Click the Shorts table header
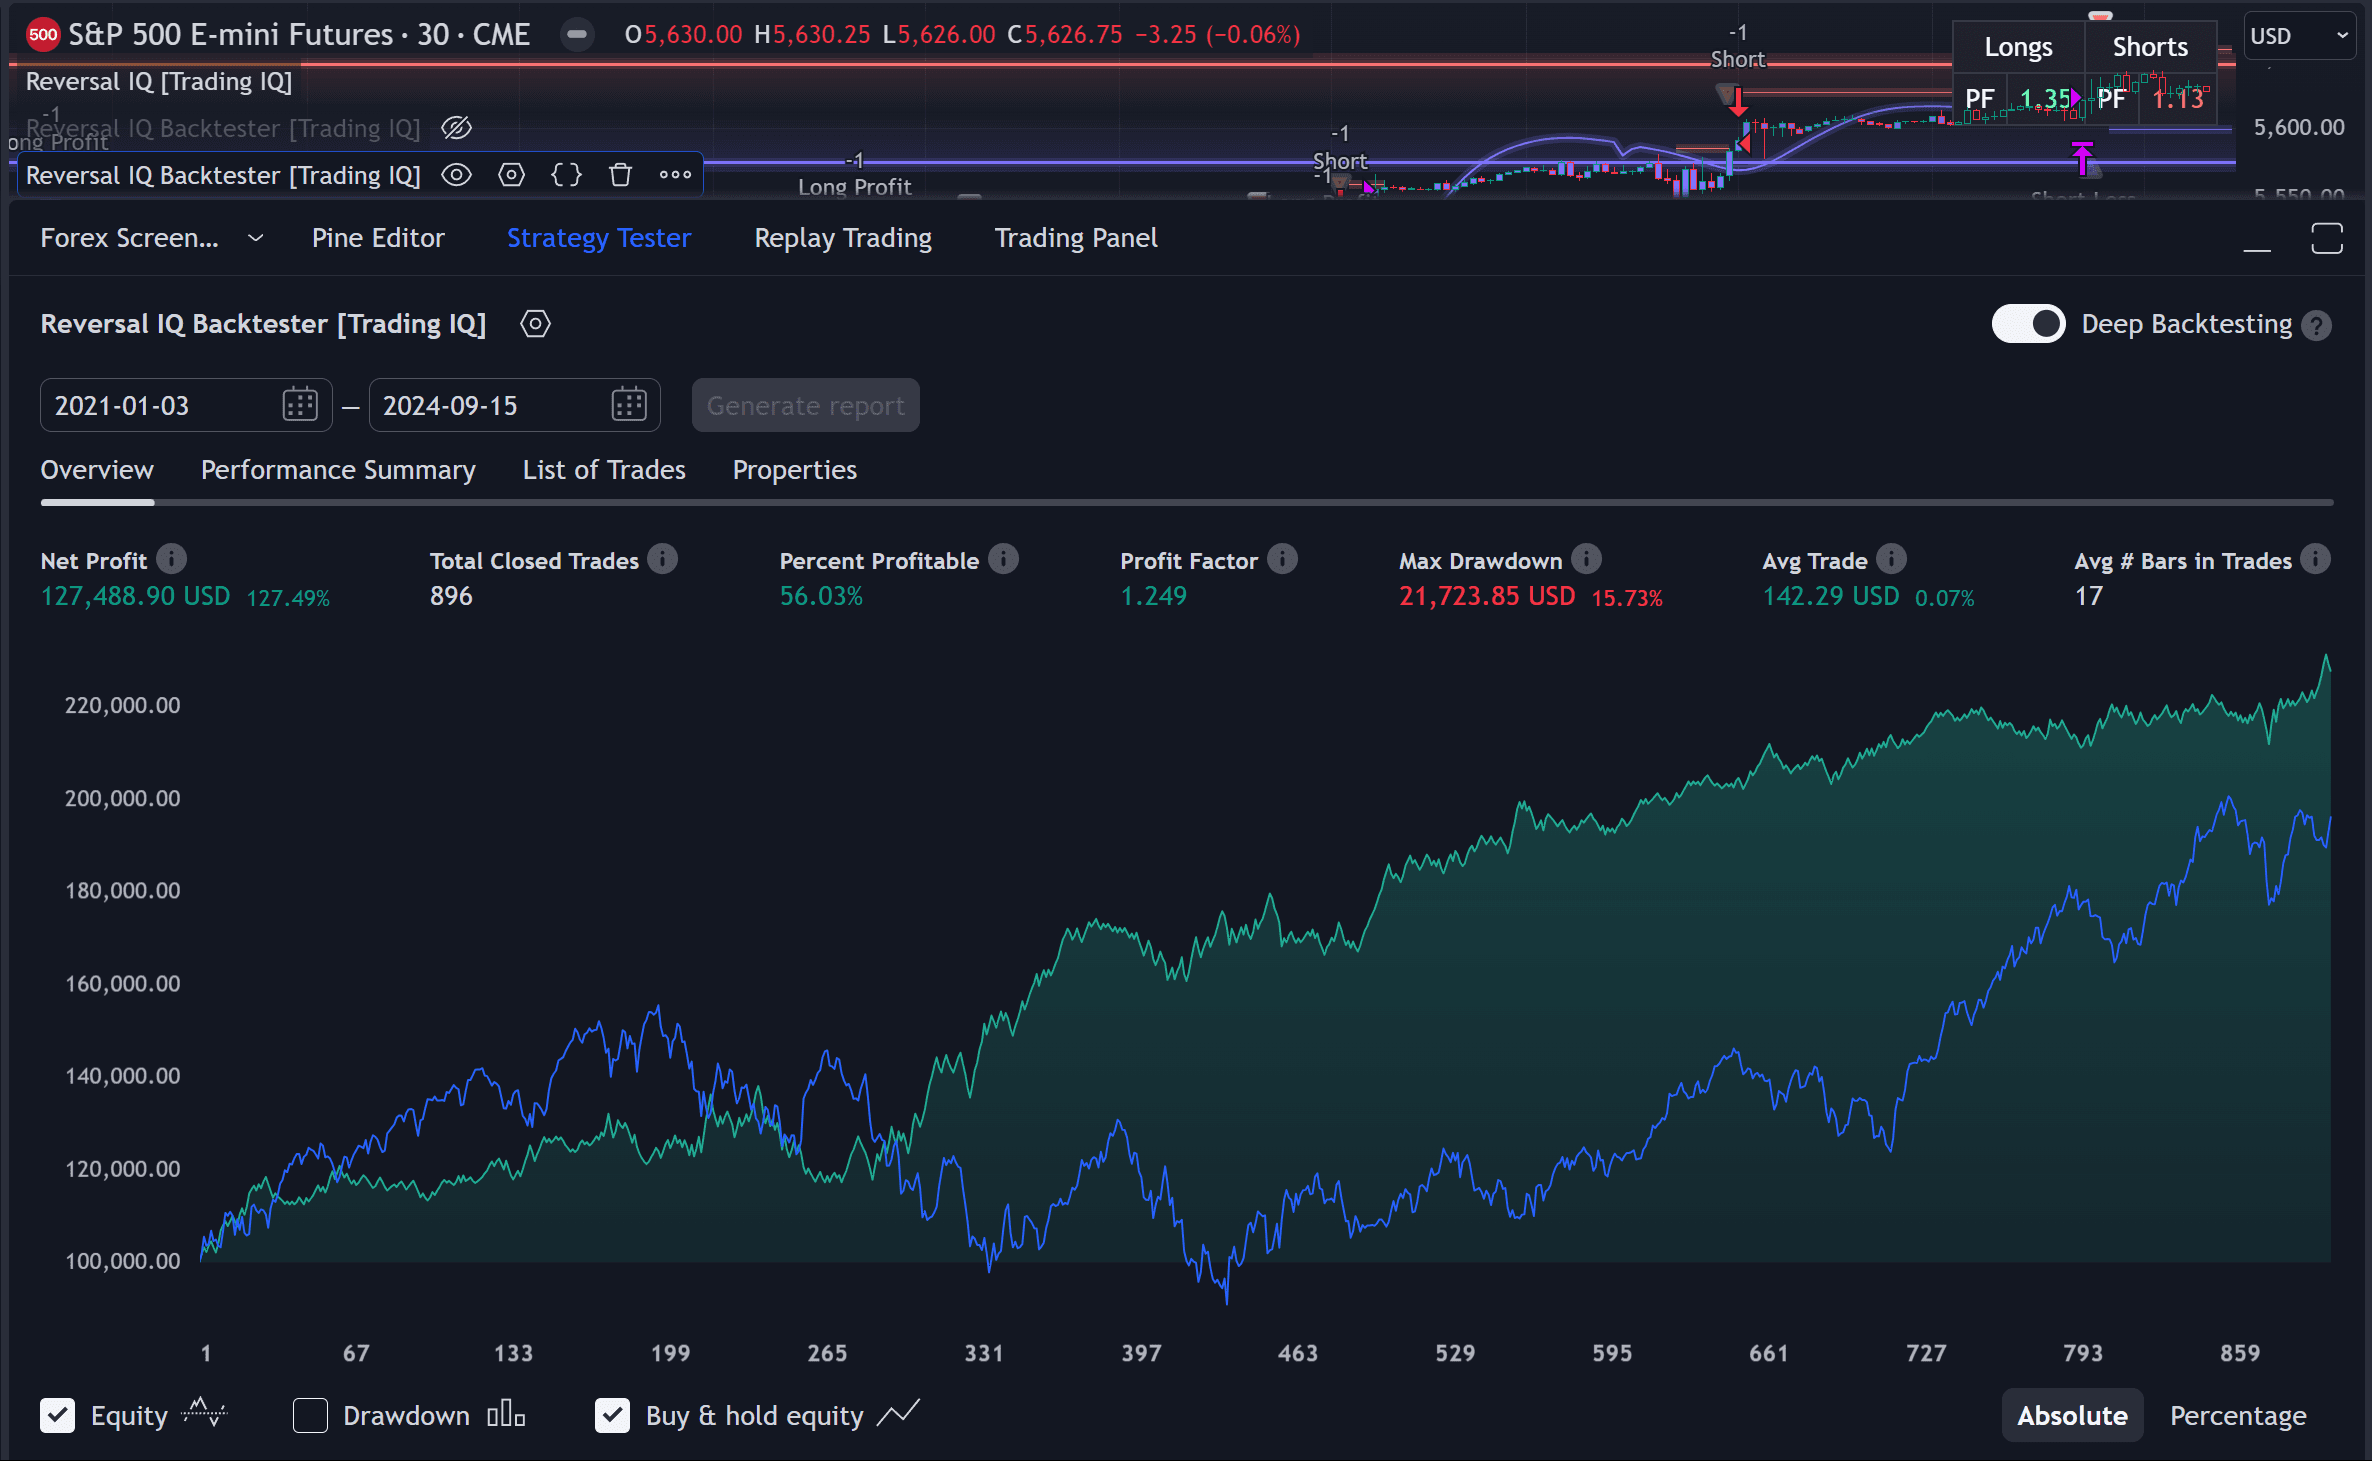This screenshot has width=2372, height=1461. [x=2150, y=47]
